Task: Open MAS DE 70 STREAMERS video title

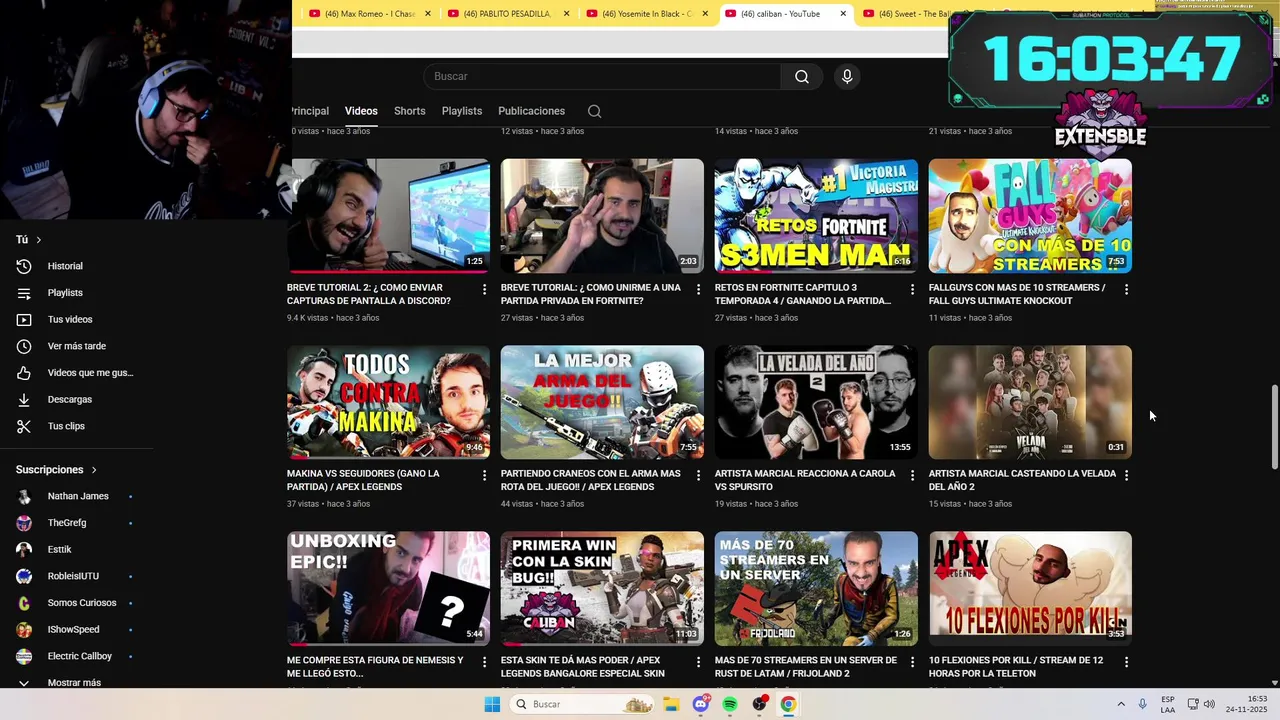Action: [x=806, y=667]
